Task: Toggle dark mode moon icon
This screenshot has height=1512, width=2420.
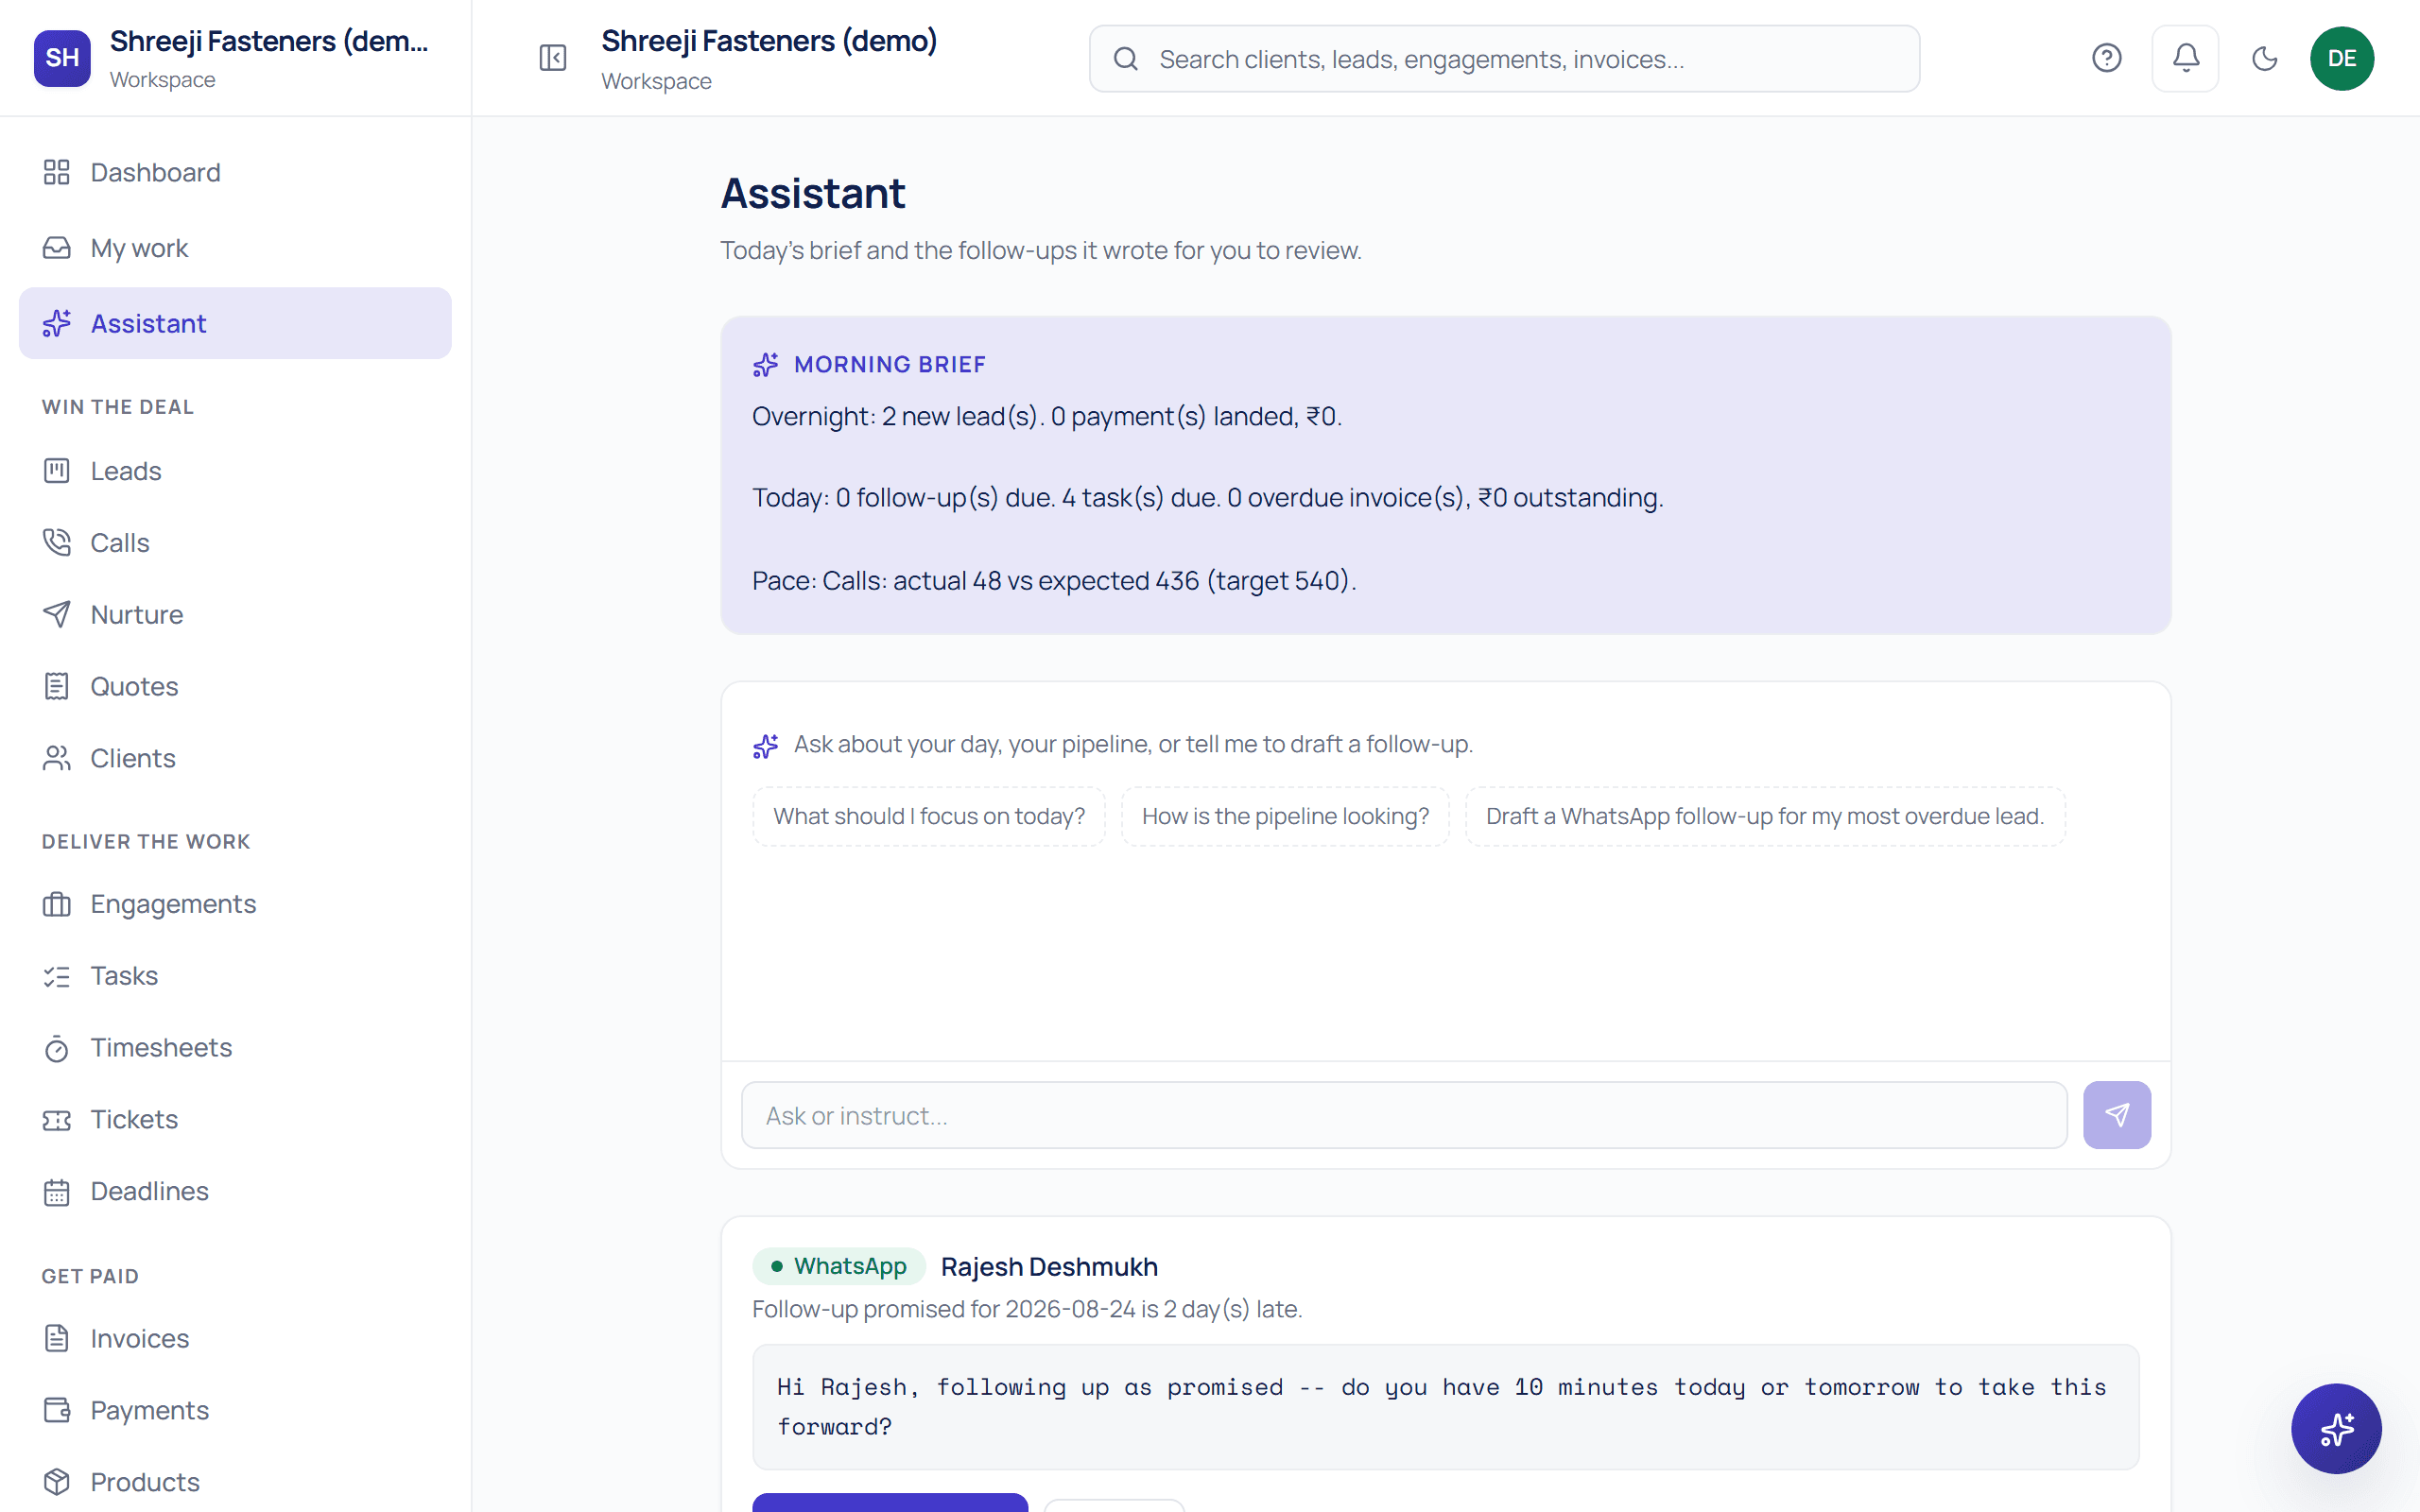Action: [x=2265, y=58]
